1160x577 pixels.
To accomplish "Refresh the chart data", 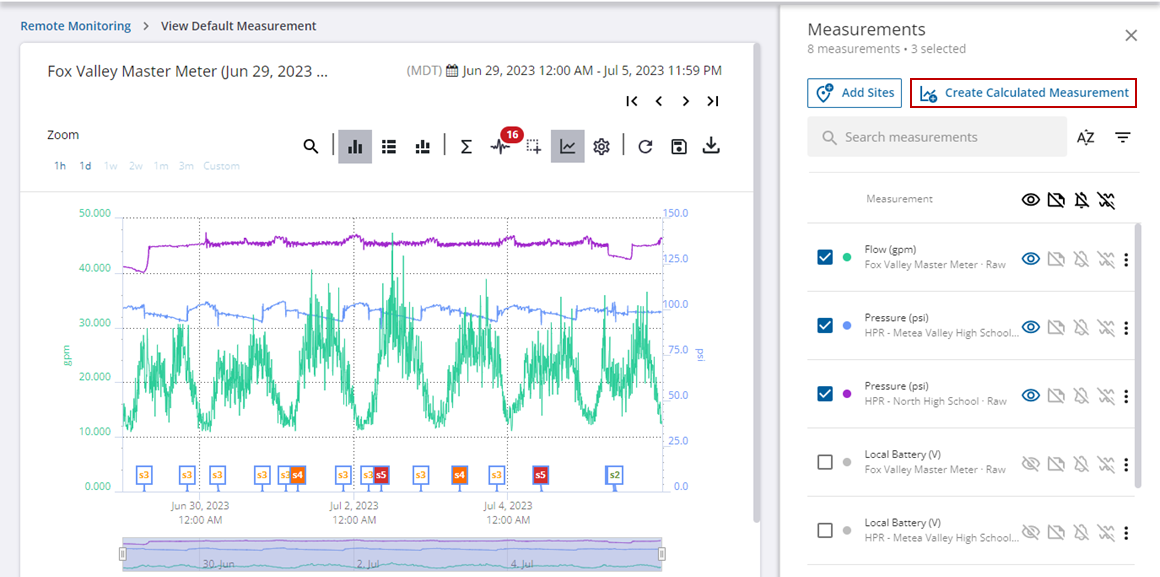I will [x=645, y=147].
